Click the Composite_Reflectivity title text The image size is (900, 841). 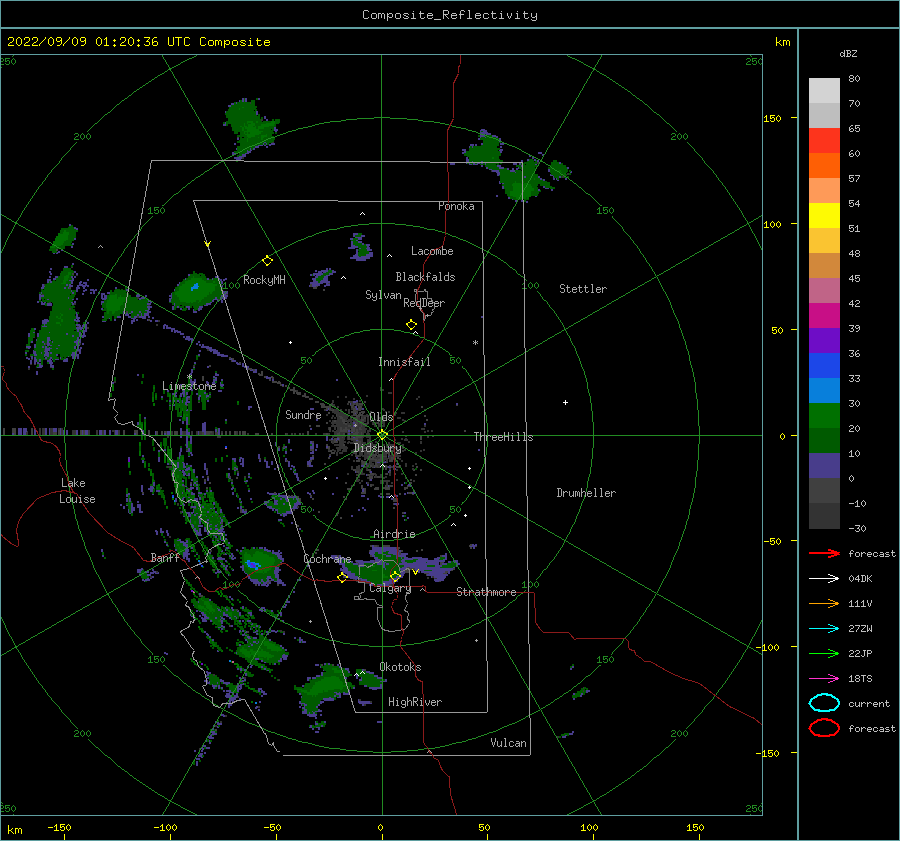[449, 15]
